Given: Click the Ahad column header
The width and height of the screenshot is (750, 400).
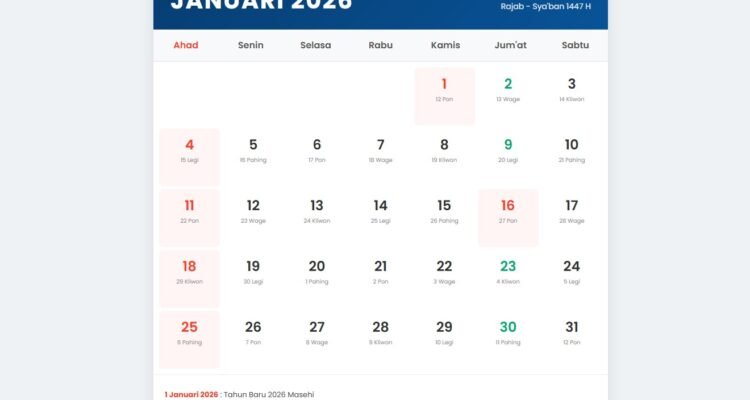Looking at the screenshot, I should click(x=186, y=45).
